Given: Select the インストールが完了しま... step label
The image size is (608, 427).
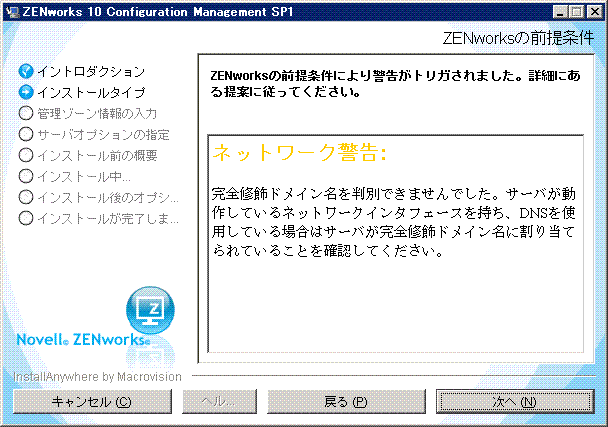Looking at the screenshot, I should coord(108,218).
